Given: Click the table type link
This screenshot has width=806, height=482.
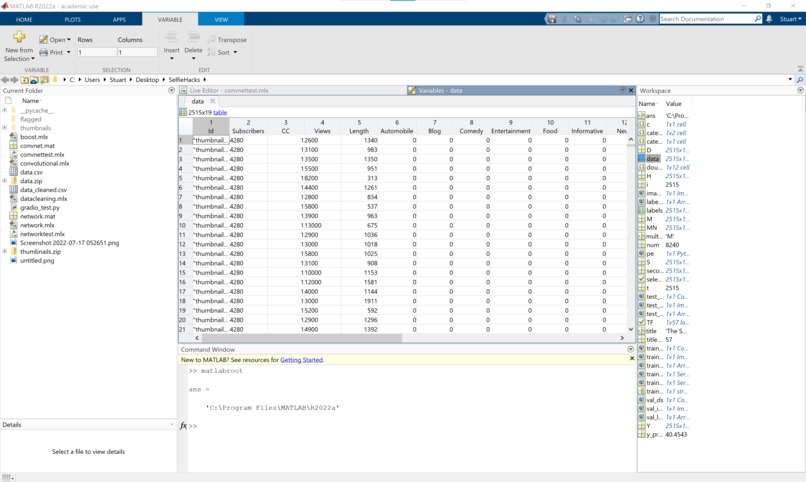Looking at the screenshot, I should [220, 113].
